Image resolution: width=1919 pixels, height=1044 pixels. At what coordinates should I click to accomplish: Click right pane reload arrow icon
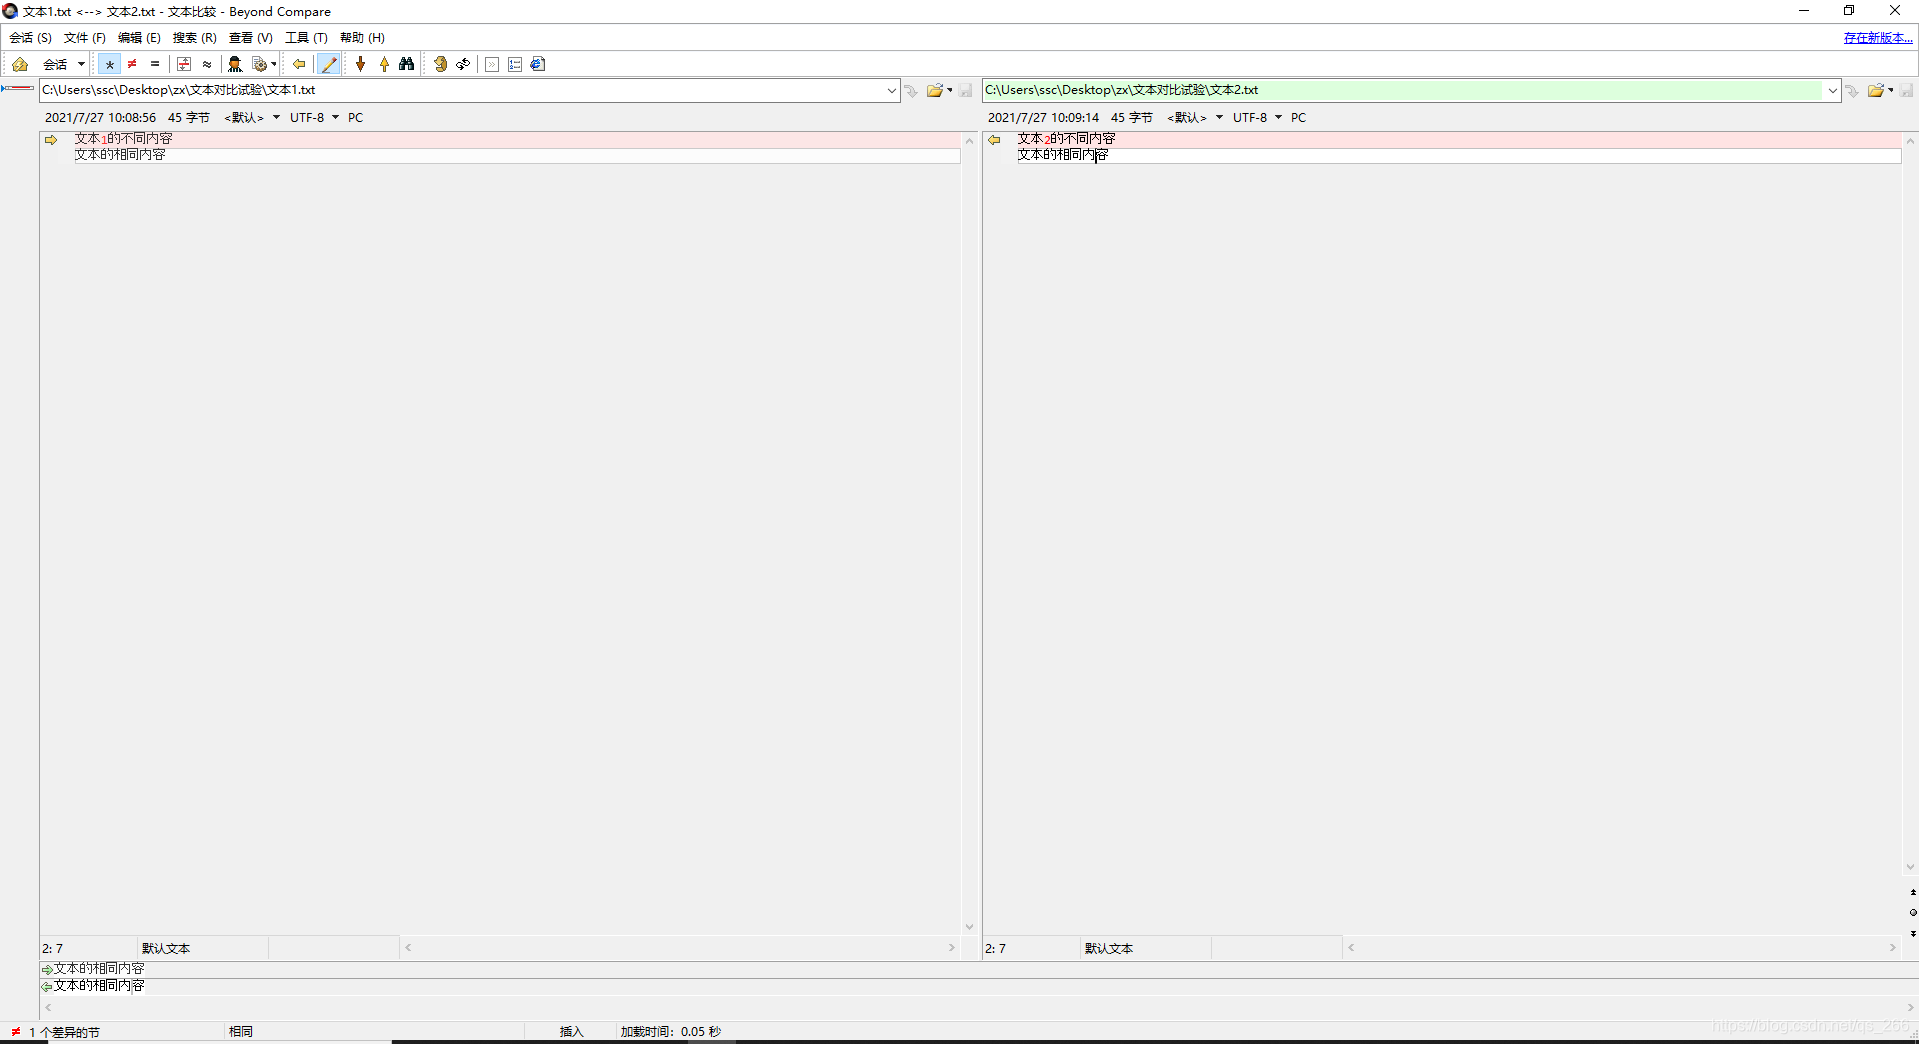click(1852, 91)
